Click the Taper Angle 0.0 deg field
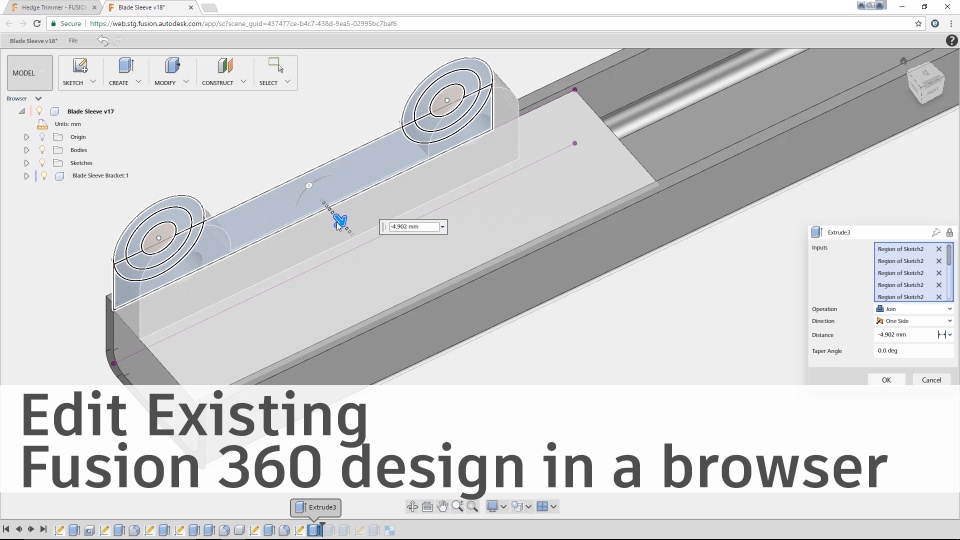The image size is (960, 540). (913, 351)
